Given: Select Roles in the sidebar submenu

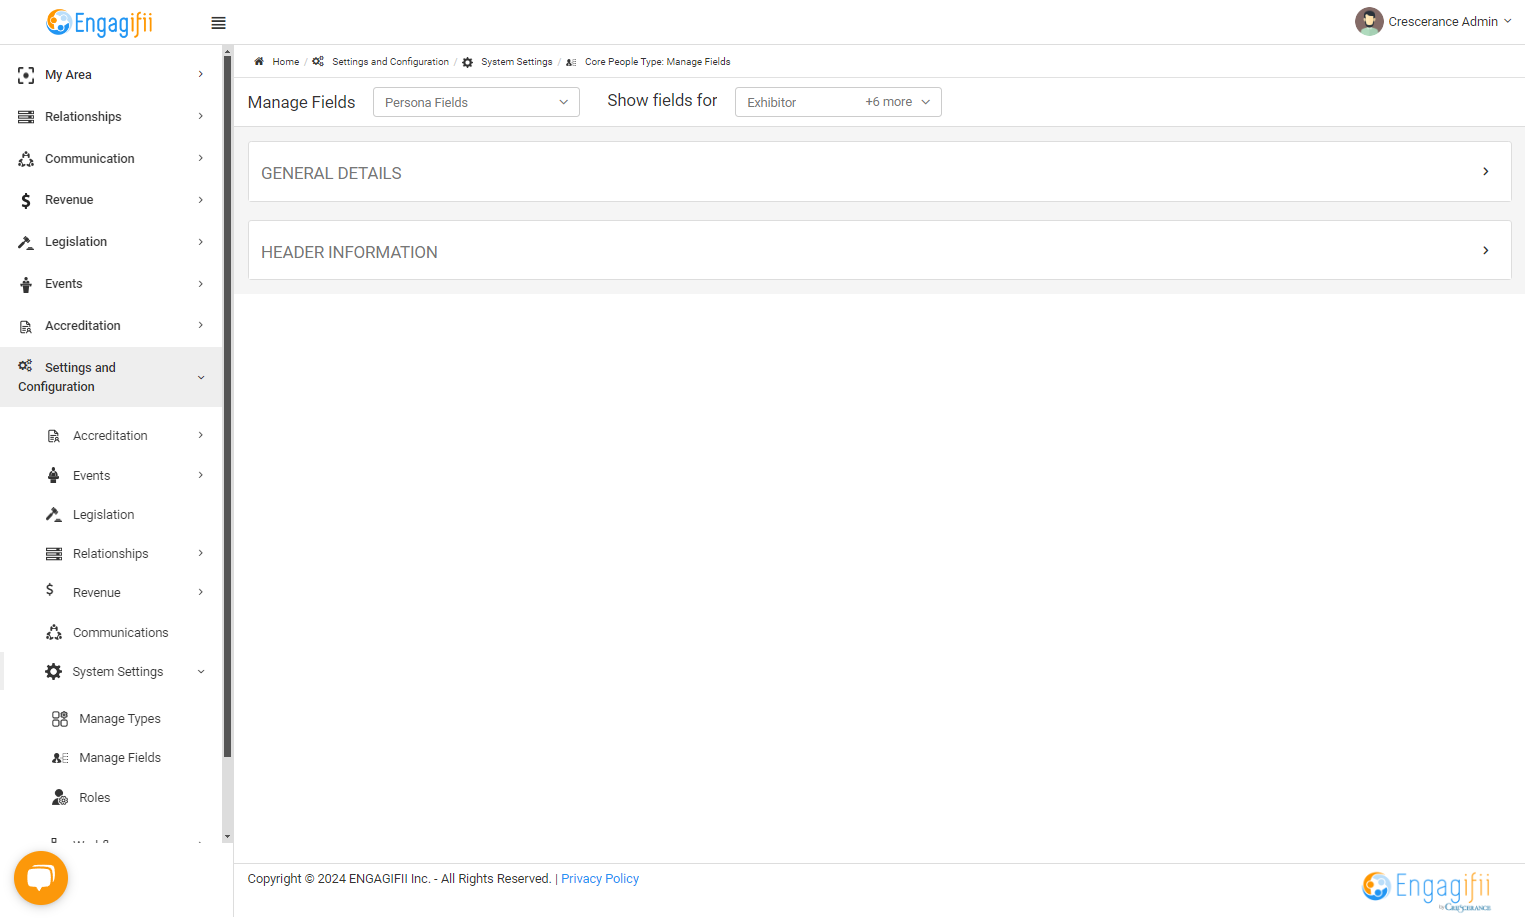Looking at the screenshot, I should coord(95,798).
